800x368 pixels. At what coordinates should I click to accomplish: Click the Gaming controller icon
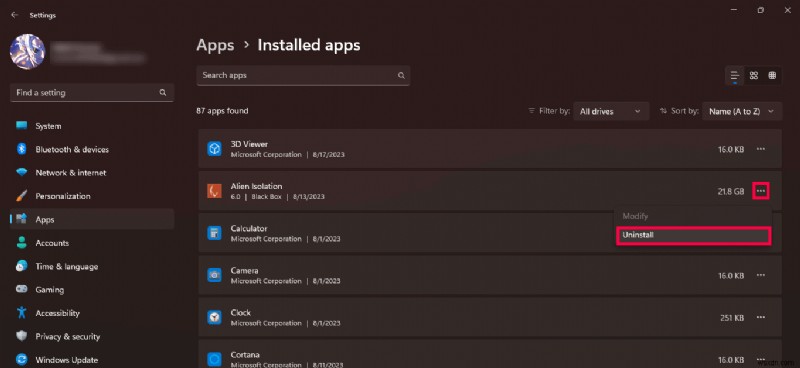click(21, 289)
